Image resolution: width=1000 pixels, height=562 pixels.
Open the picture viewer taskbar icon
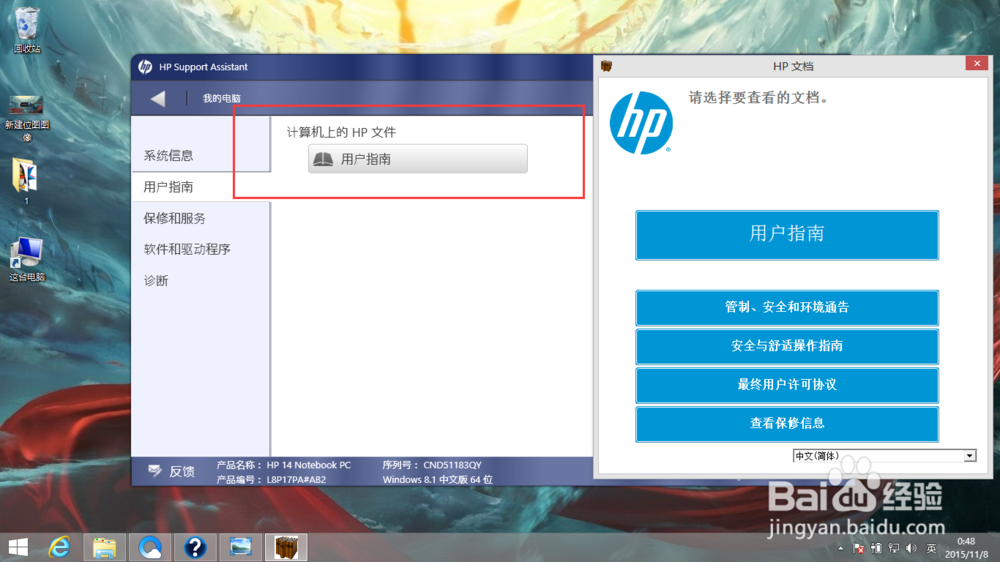pos(240,547)
